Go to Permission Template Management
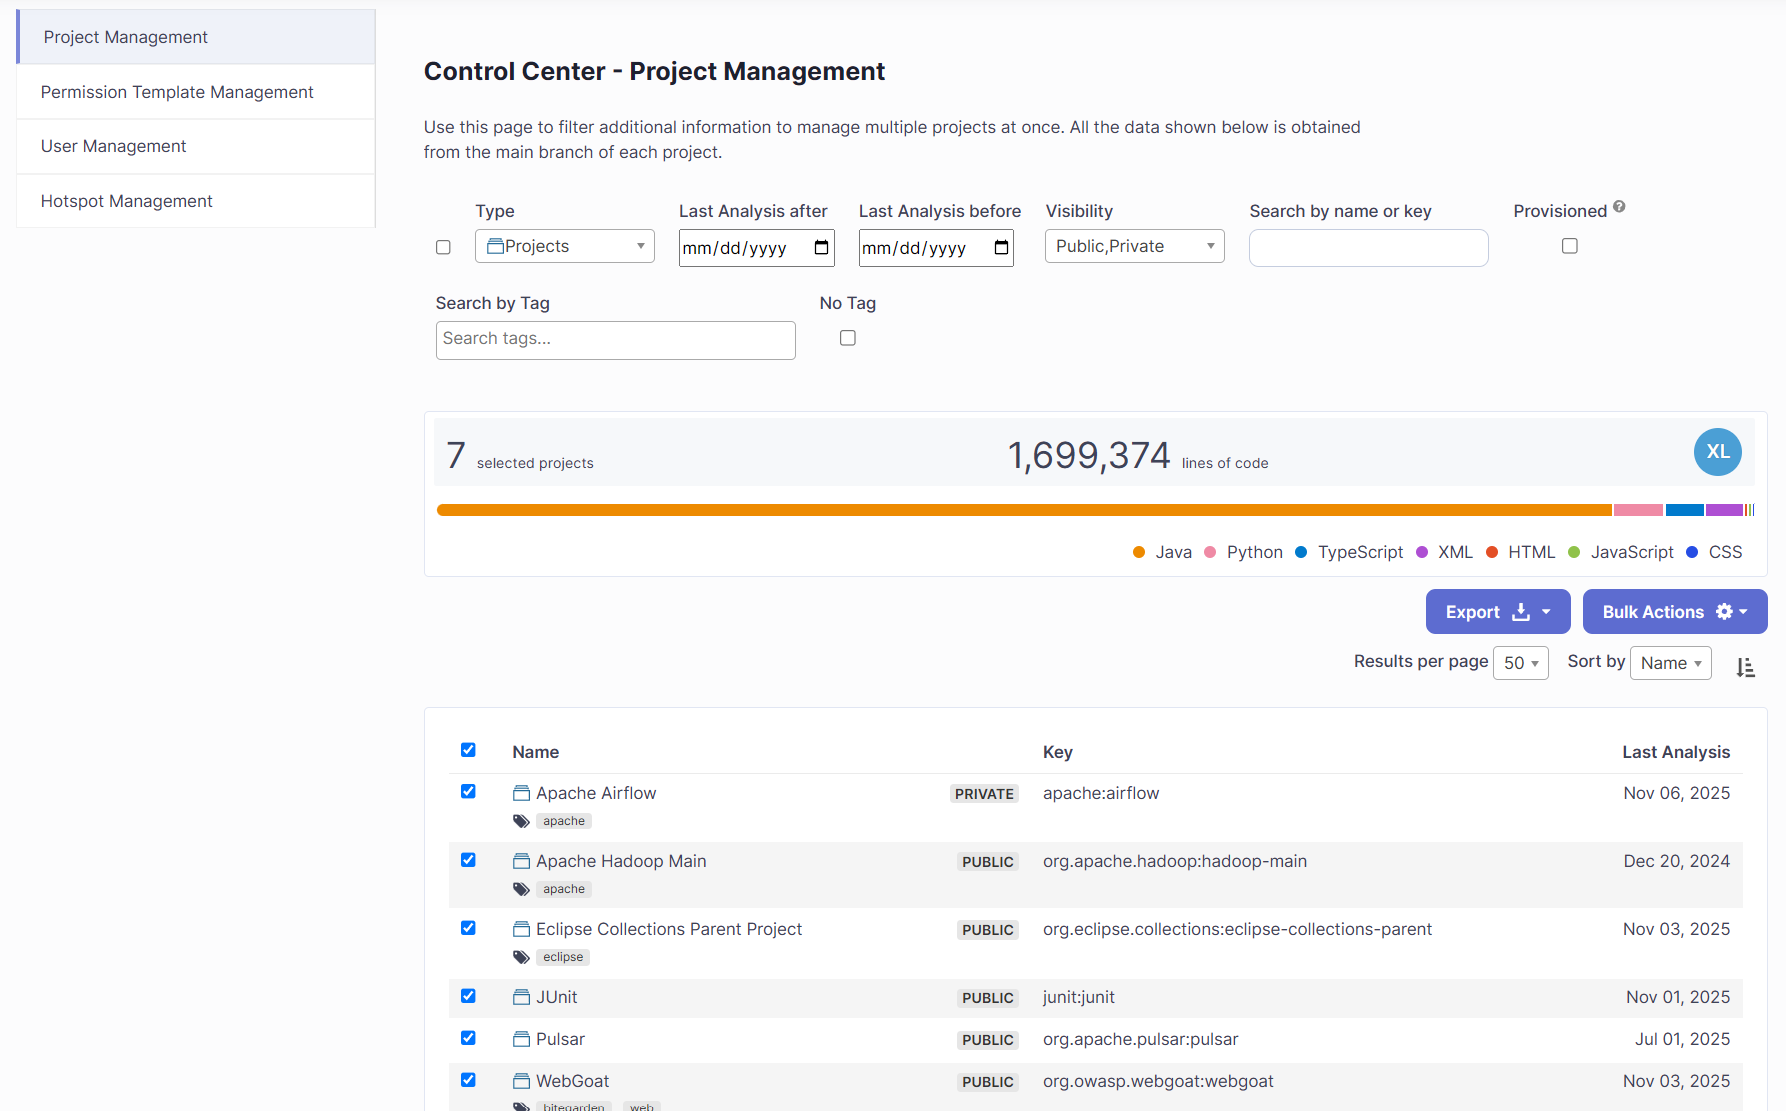The height and width of the screenshot is (1111, 1786). (177, 92)
